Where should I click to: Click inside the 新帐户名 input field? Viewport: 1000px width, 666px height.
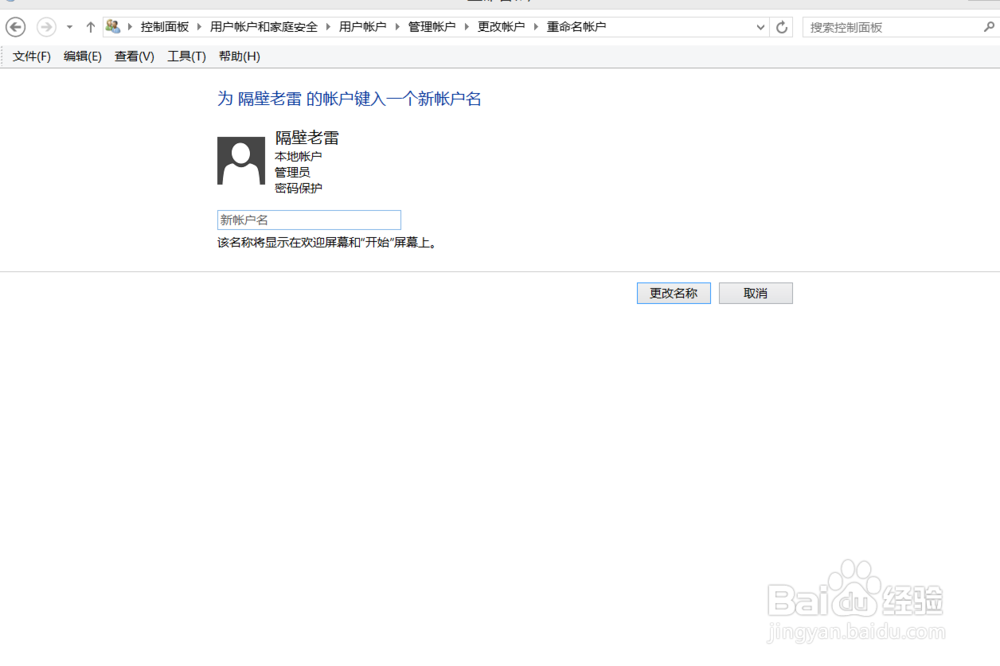pyautogui.click(x=308, y=219)
